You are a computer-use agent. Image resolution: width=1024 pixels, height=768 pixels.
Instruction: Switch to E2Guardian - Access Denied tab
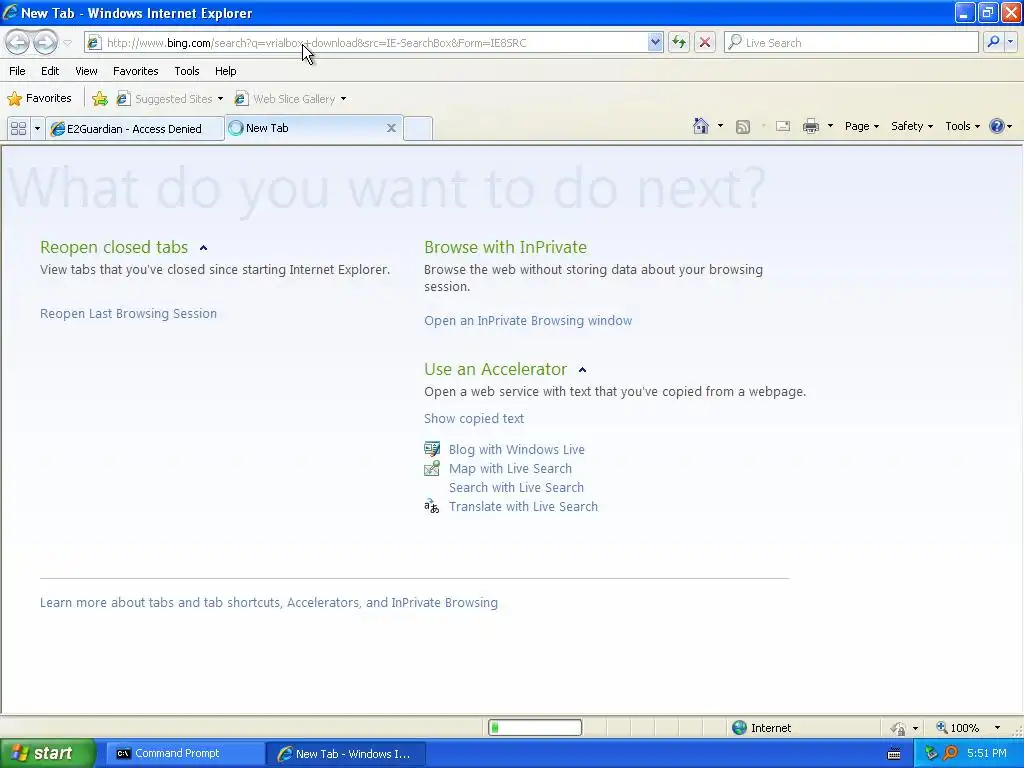click(x=134, y=129)
